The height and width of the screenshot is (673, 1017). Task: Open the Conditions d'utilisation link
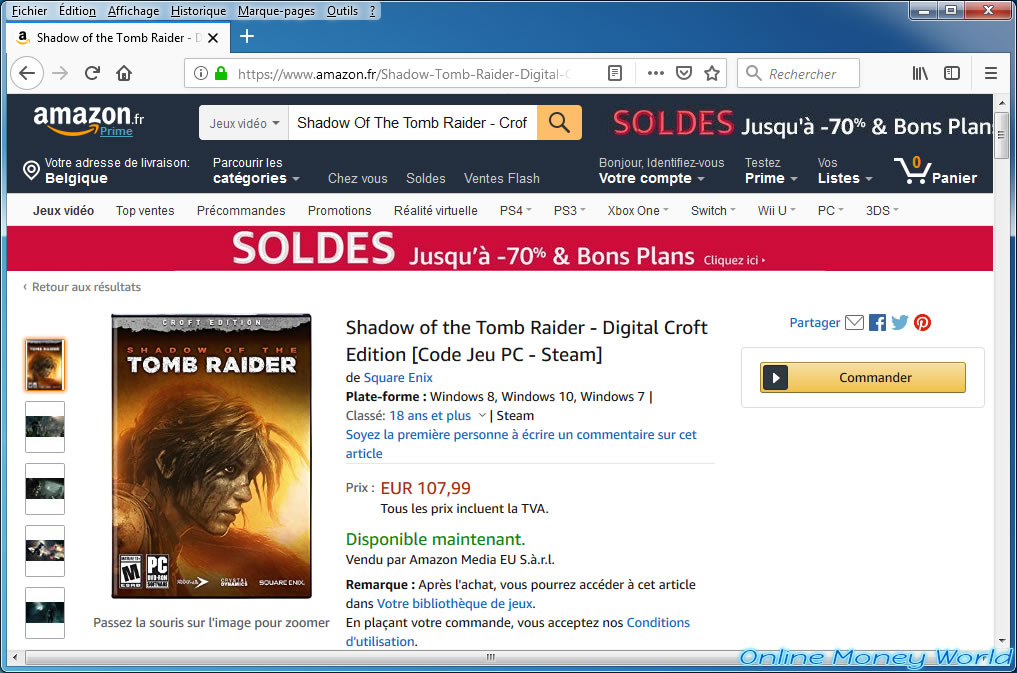pos(518,632)
